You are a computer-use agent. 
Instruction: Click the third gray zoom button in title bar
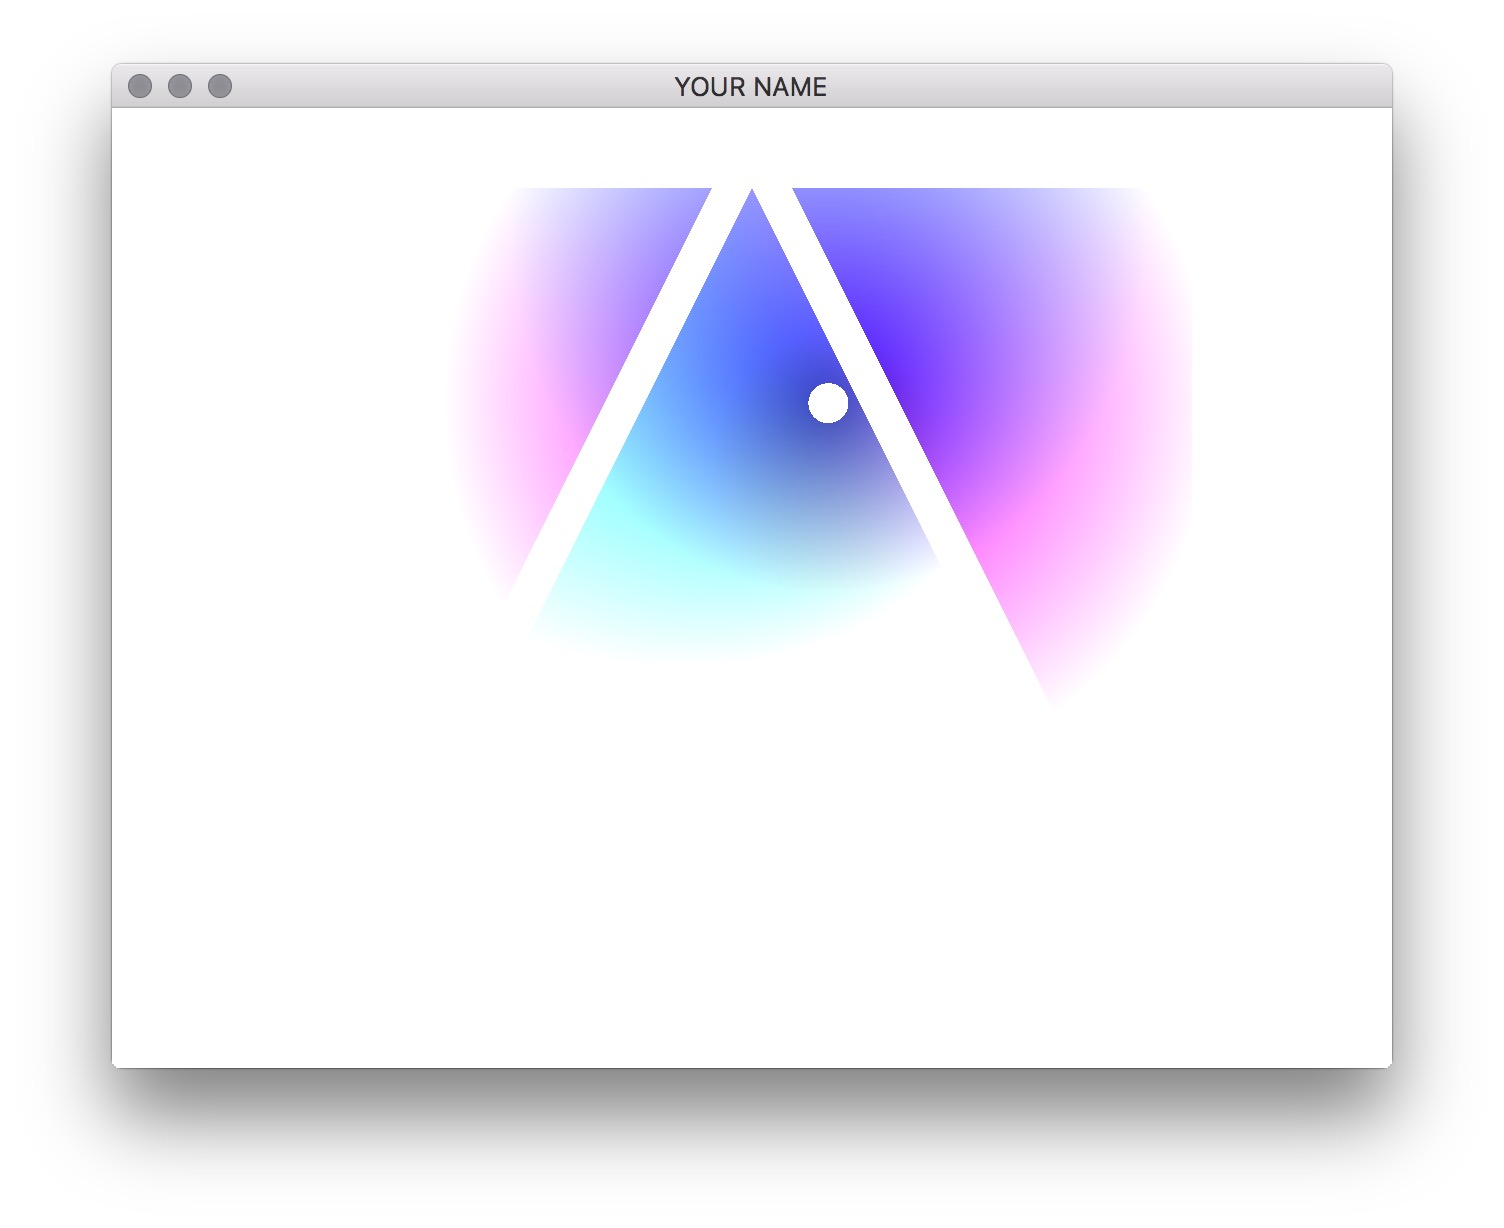coord(220,86)
